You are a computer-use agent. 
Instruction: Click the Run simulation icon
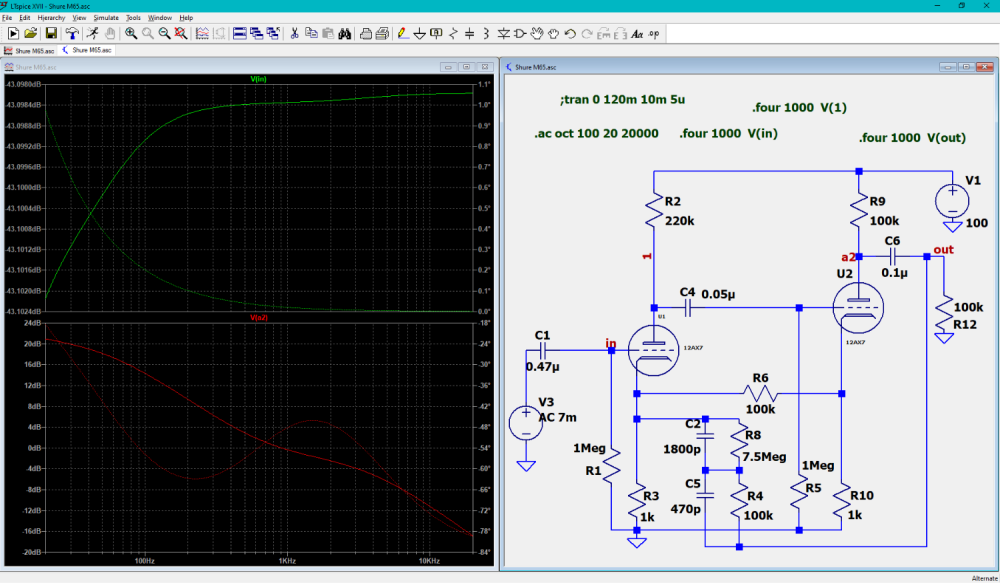click(x=13, y=33)
